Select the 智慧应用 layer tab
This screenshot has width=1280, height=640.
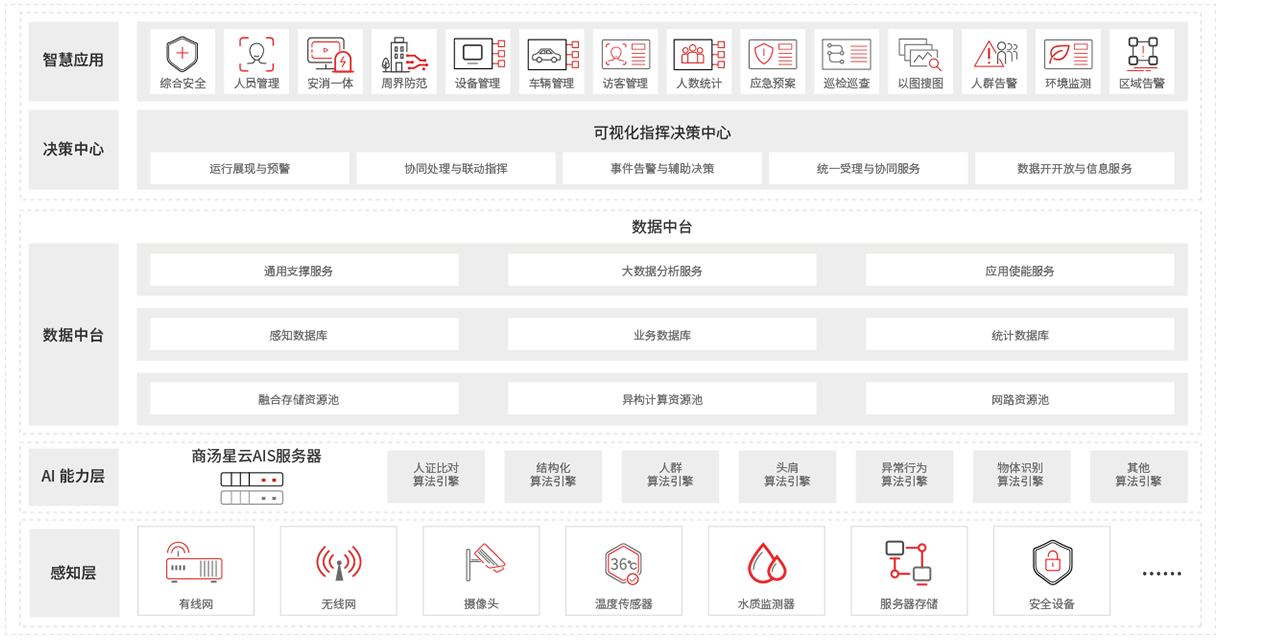(x=73, y=60)
